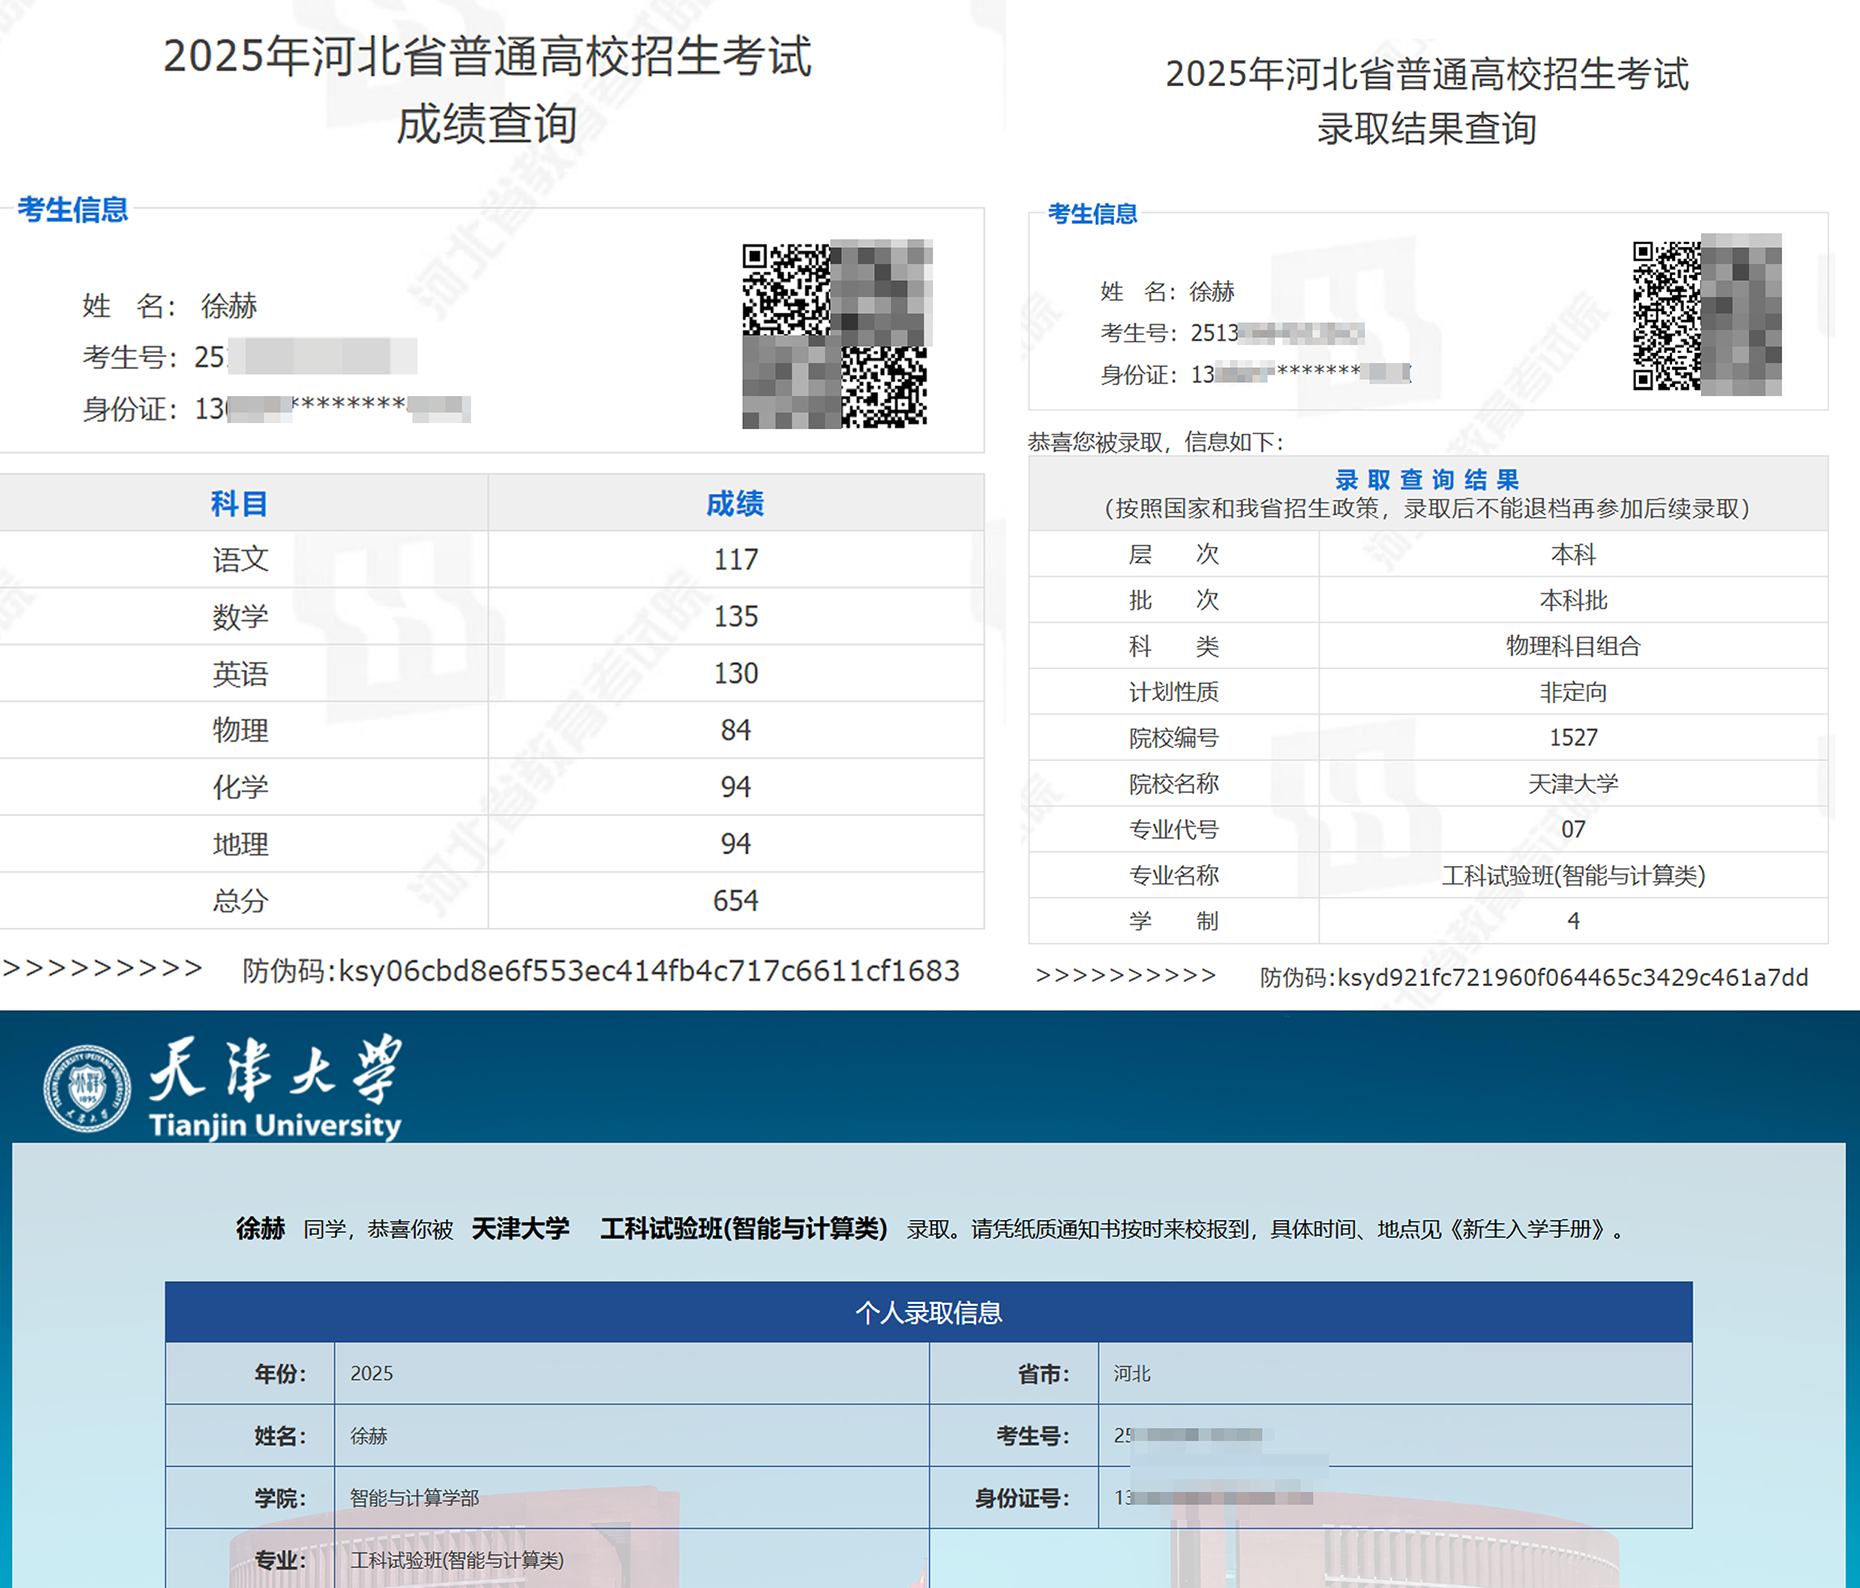Click the 成绩查询 page title
This screenshot has height=1588, width=1860.
[487, 125]
